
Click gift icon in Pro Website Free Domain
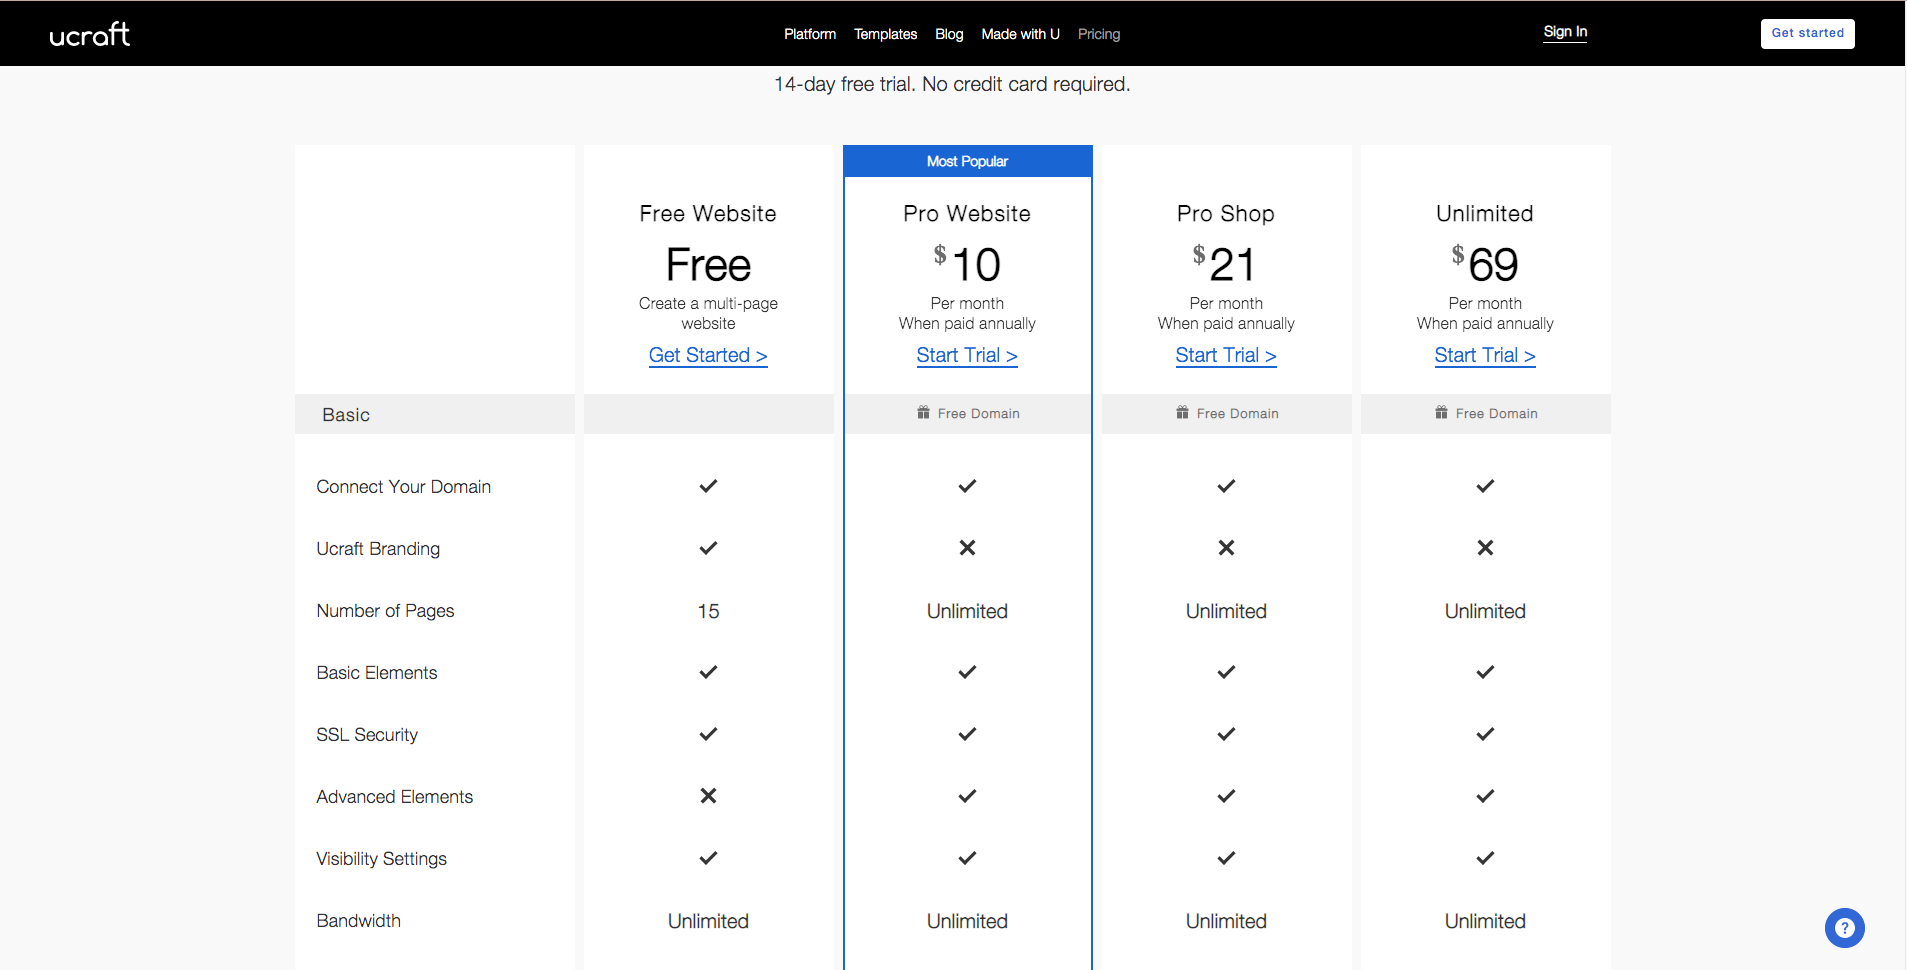point(923,413)
